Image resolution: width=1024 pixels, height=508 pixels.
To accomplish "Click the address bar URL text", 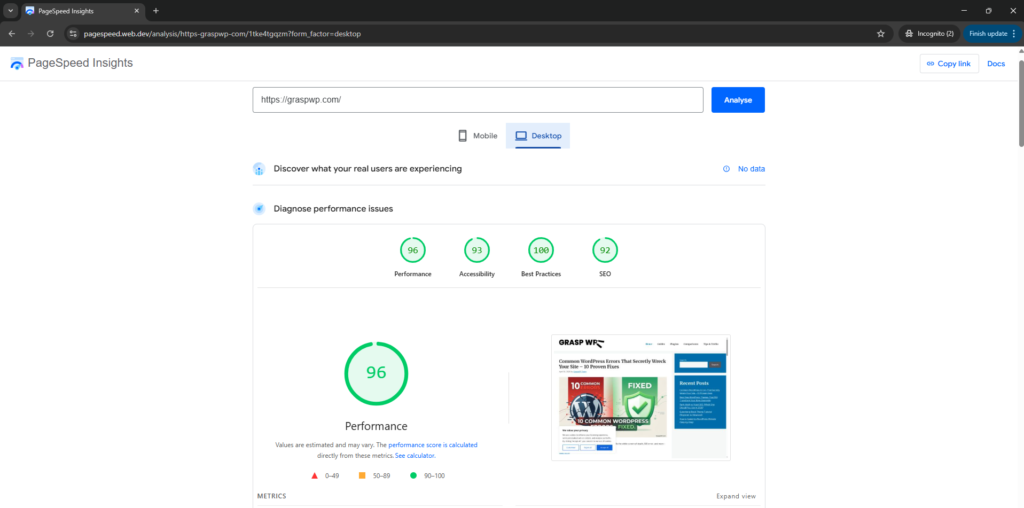I will [222, 33].
